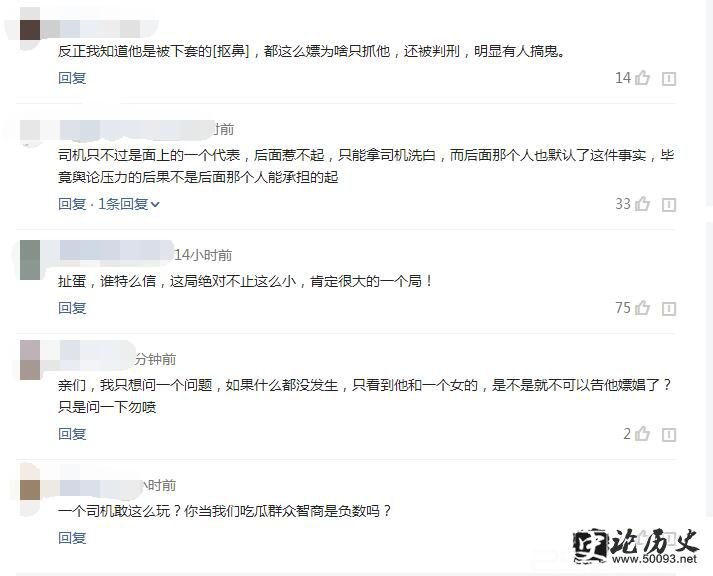Like the comment with 33 thumbs up
This screenshot has height=576, width=713.
(642, 204)
